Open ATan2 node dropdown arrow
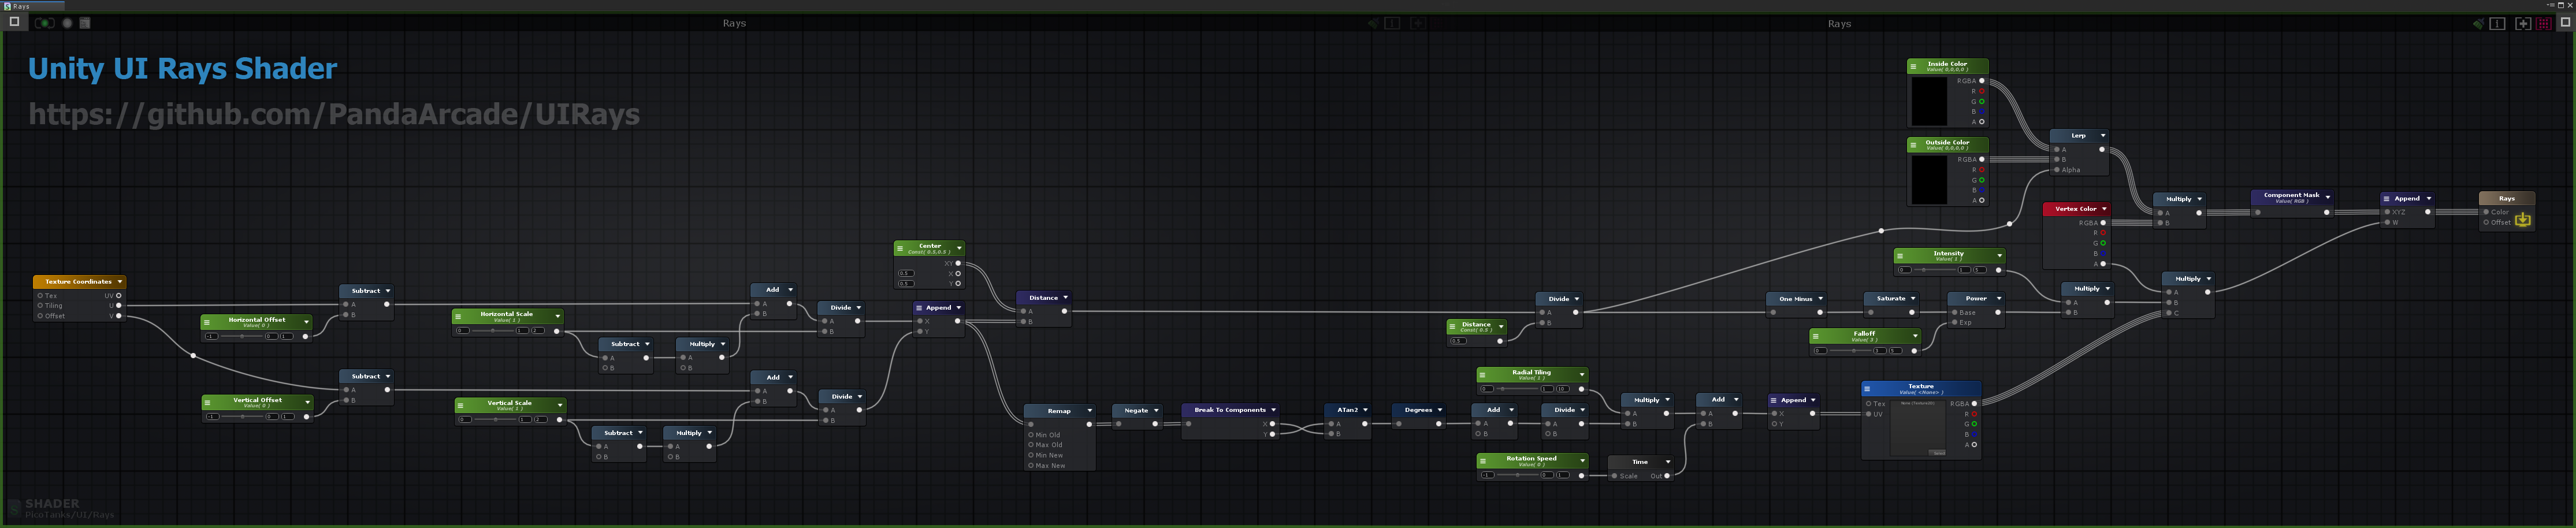 pyautogui.click(x=1365, y=410)
